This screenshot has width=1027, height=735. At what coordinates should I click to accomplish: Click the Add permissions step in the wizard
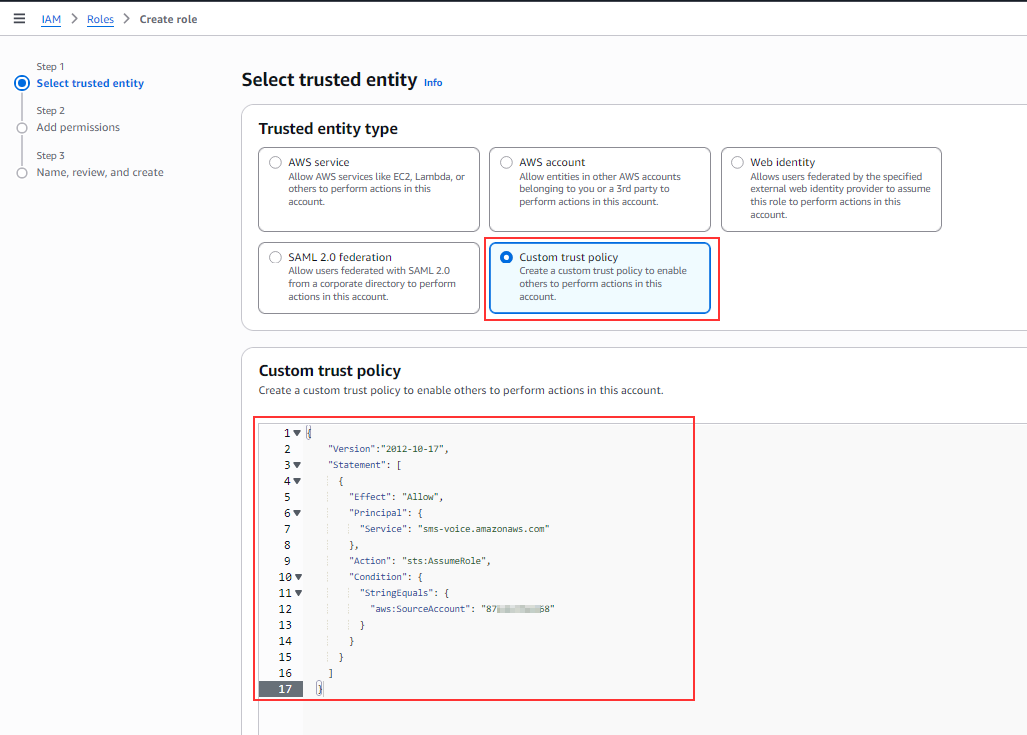[78, 128]
